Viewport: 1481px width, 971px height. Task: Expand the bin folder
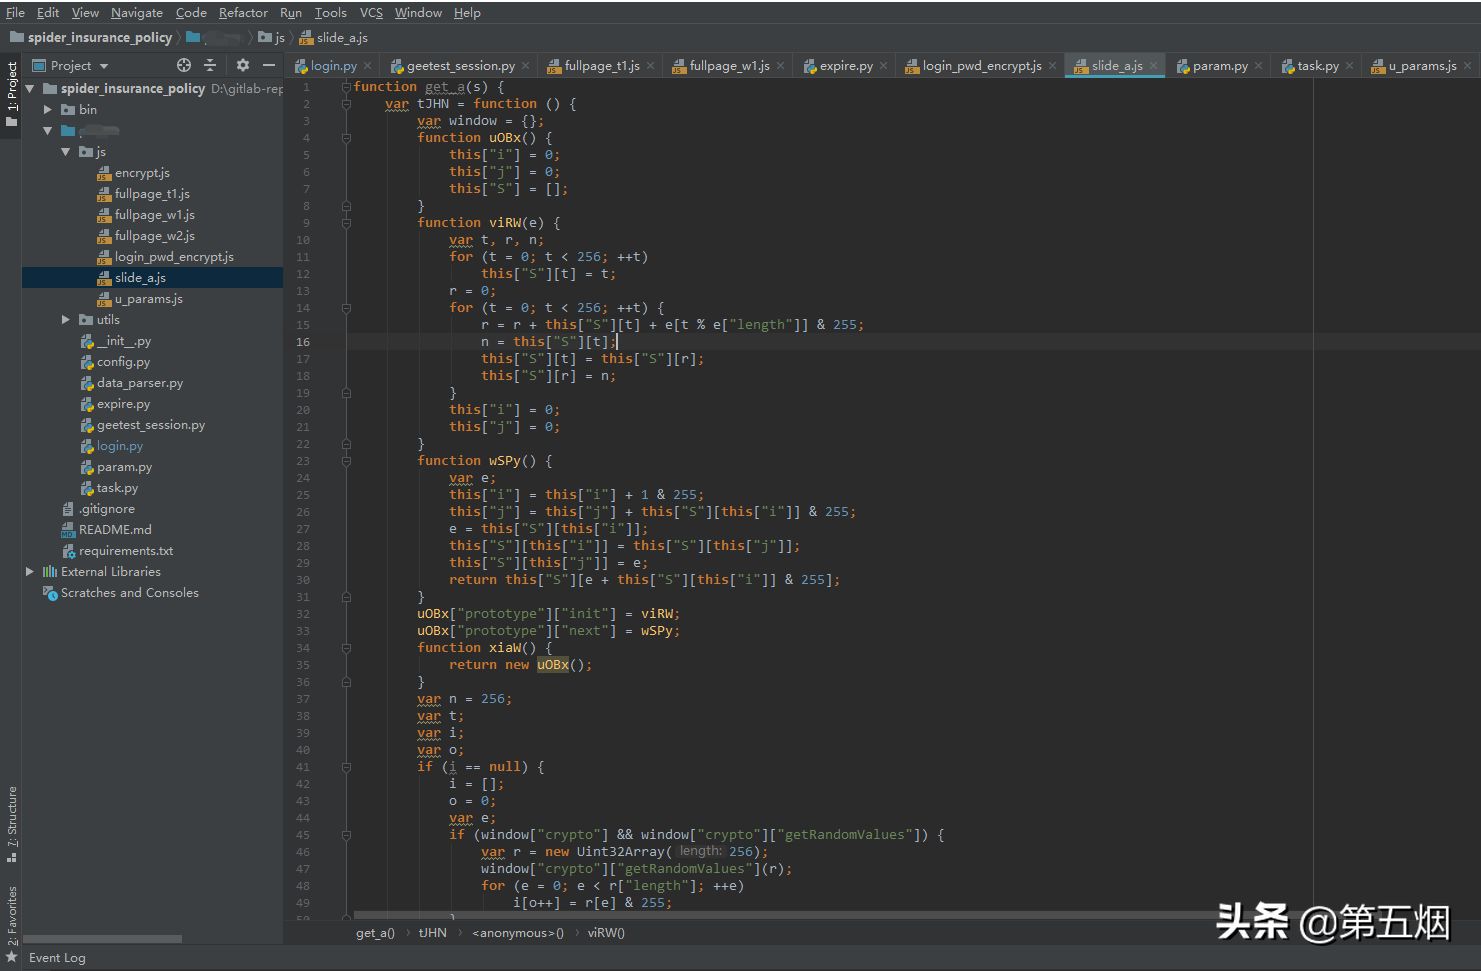point(47,109)
